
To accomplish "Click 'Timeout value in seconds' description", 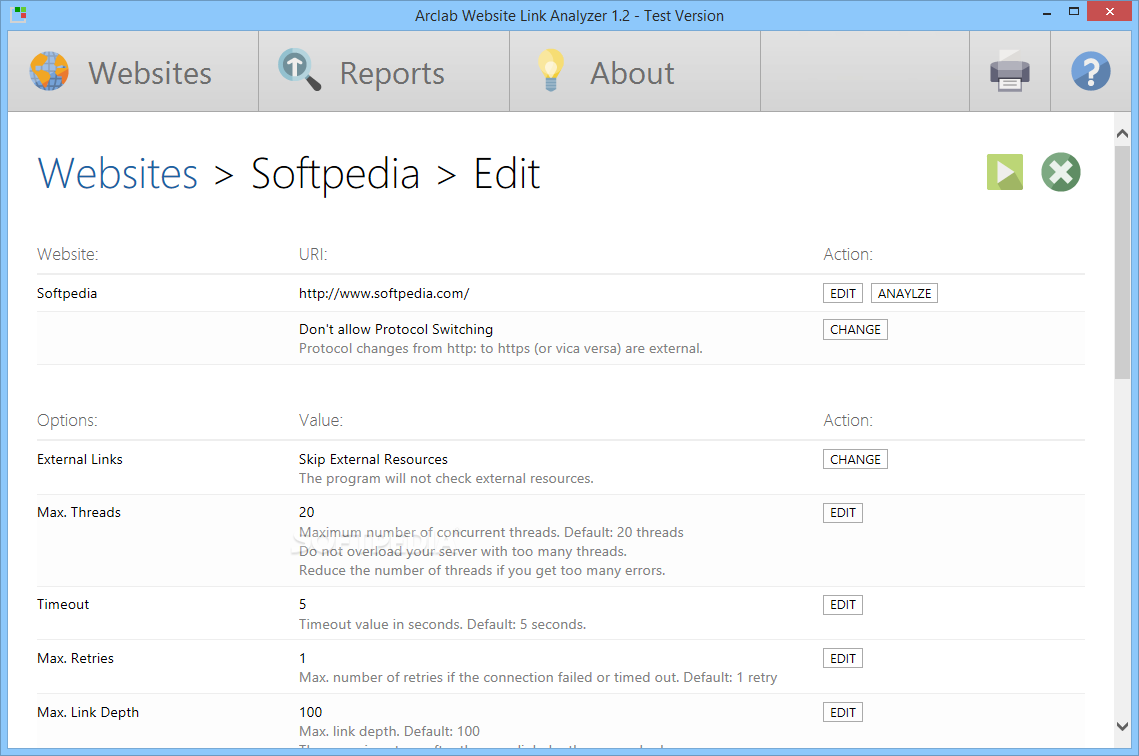I will [442, 624].
